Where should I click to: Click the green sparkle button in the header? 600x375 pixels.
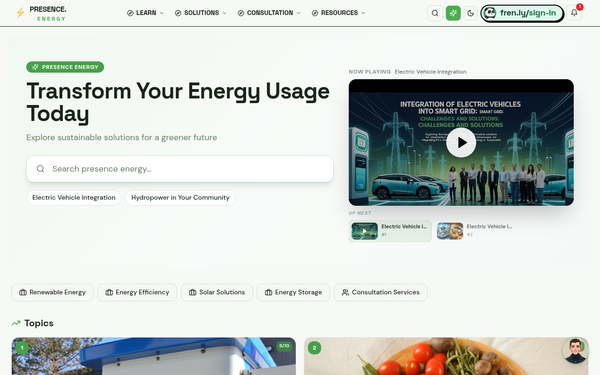tap(453, 13)
